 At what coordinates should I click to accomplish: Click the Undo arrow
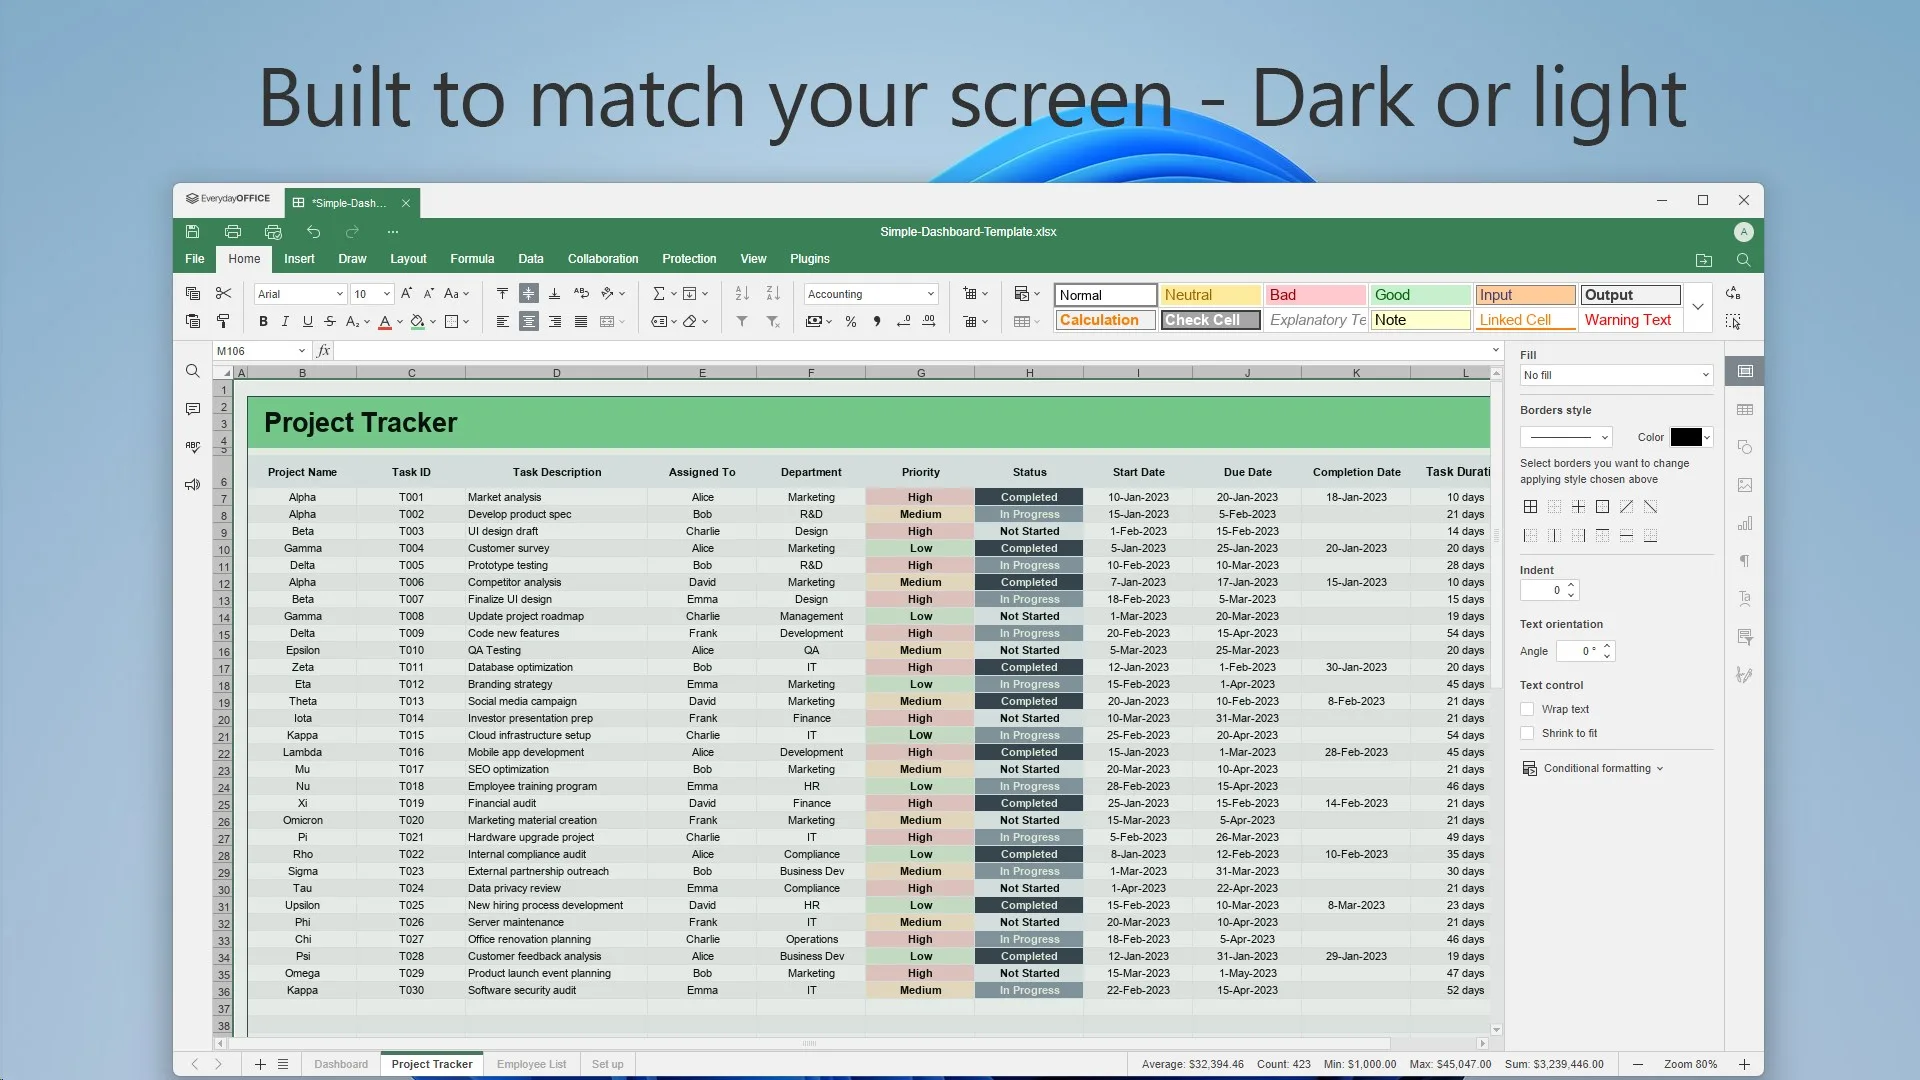(313, 232)
